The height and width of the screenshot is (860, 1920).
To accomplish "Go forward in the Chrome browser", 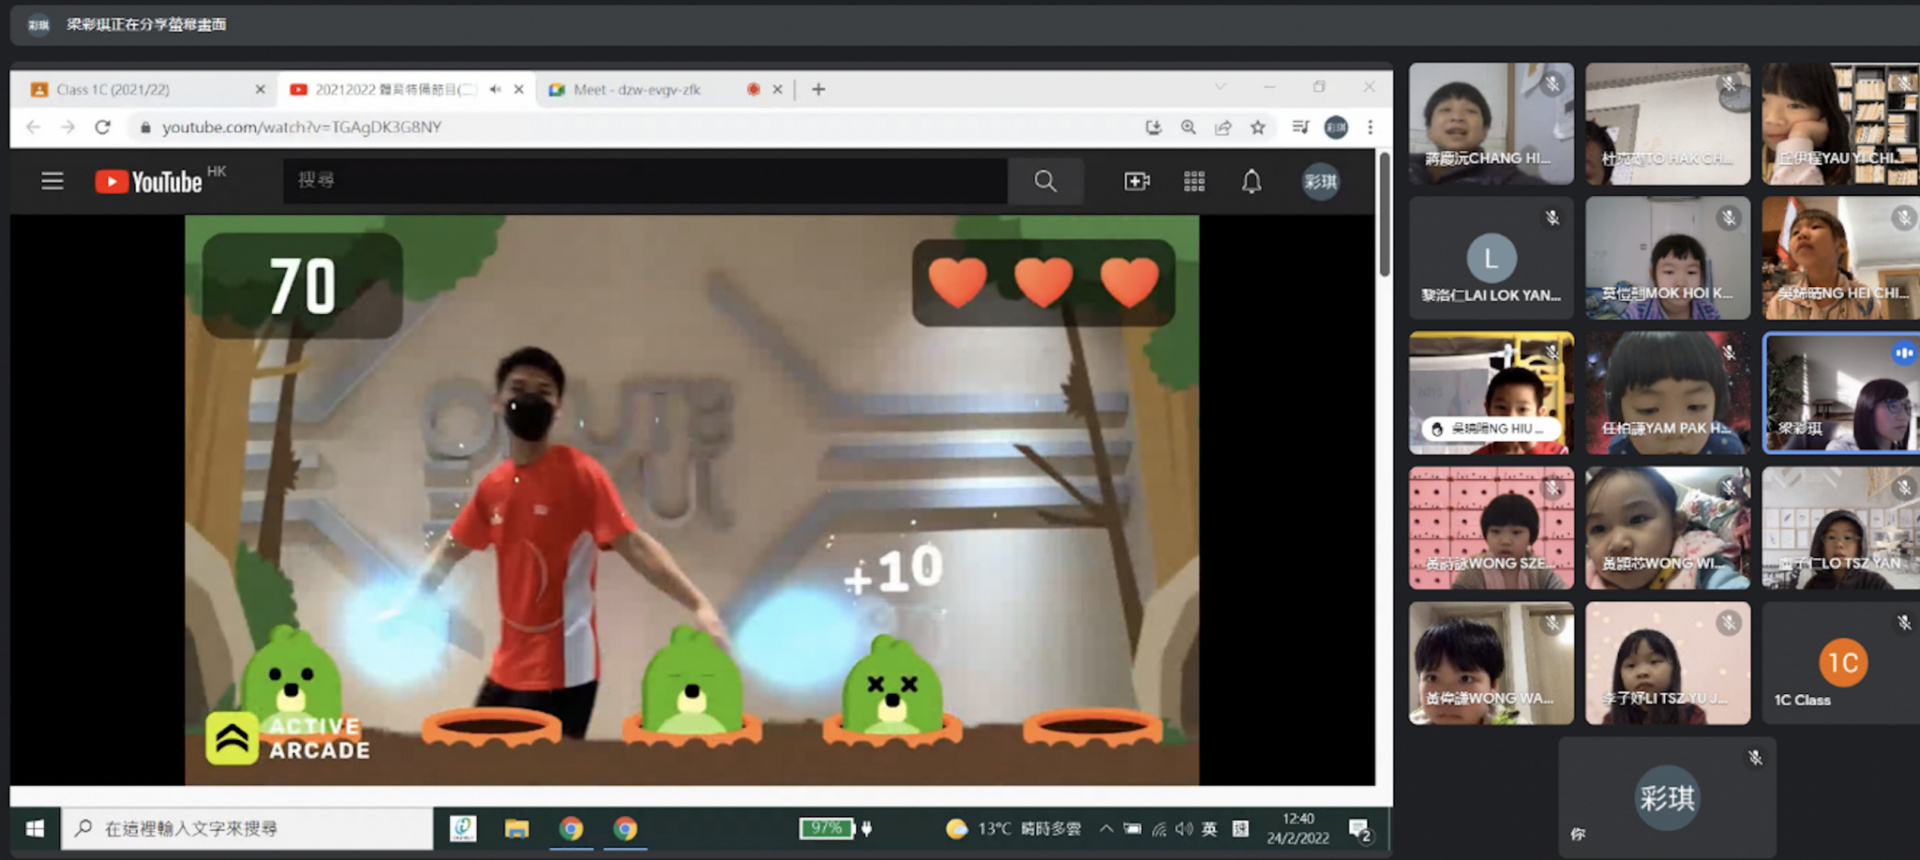I will pyautogui.click(x=67, y=127).
